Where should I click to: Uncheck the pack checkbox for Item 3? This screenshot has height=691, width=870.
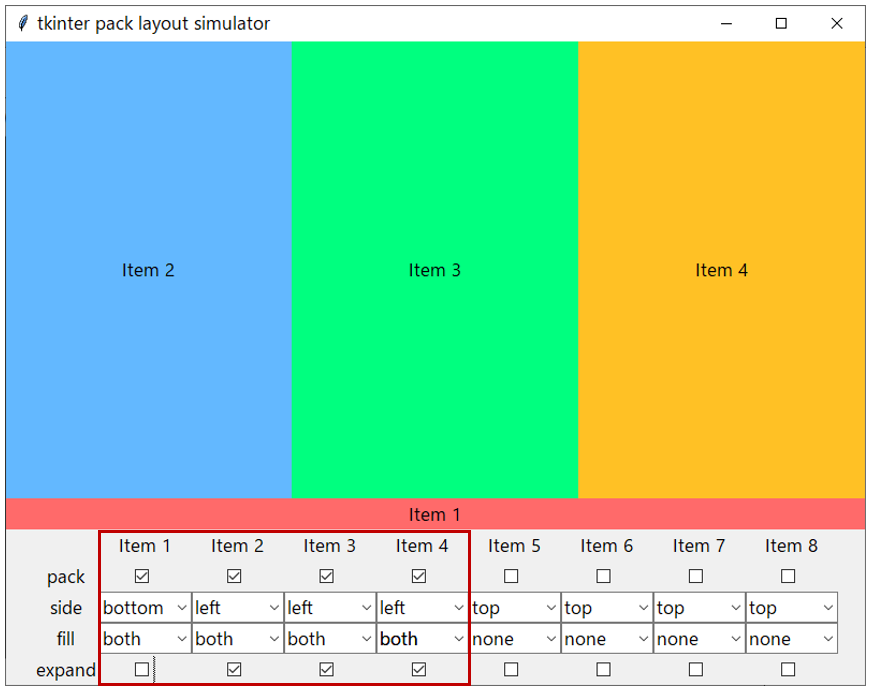click(326, 576)
